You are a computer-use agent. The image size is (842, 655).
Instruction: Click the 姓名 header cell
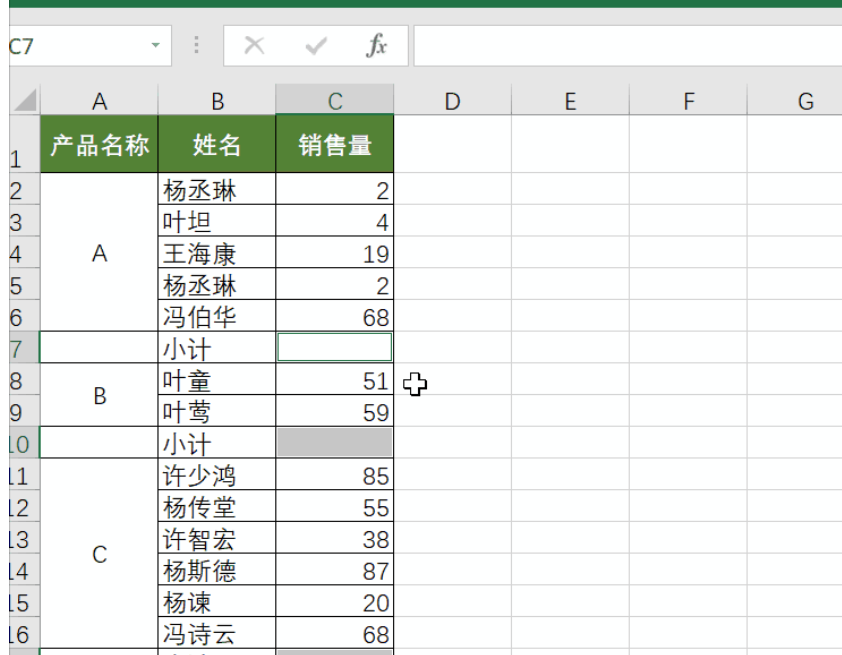coord(217,144)
